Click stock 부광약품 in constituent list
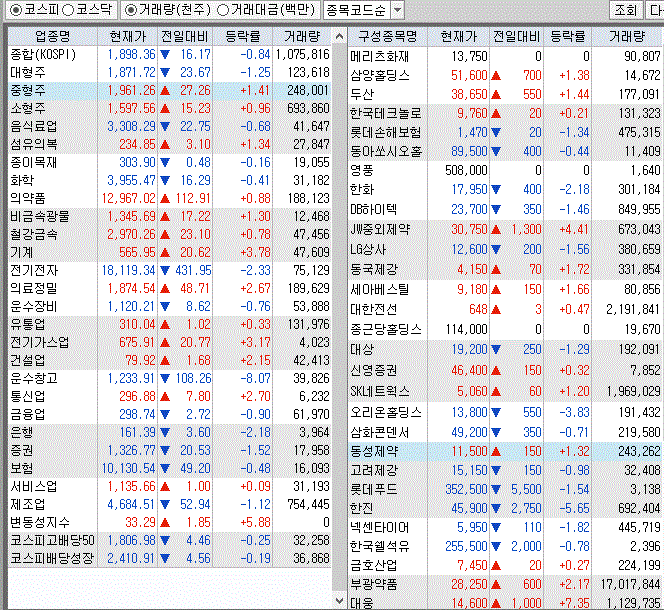The width and height of the screenshot is (664, 610). (374, 585)
